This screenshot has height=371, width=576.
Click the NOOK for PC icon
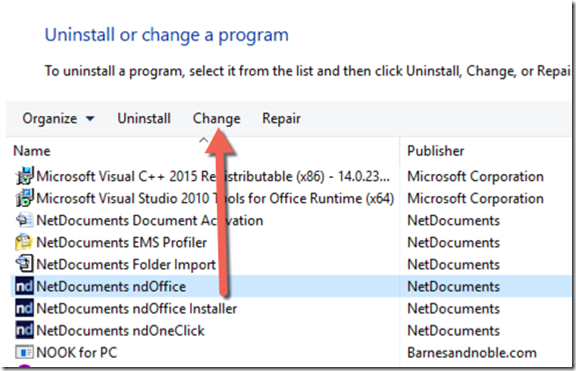tap(24, 352)
